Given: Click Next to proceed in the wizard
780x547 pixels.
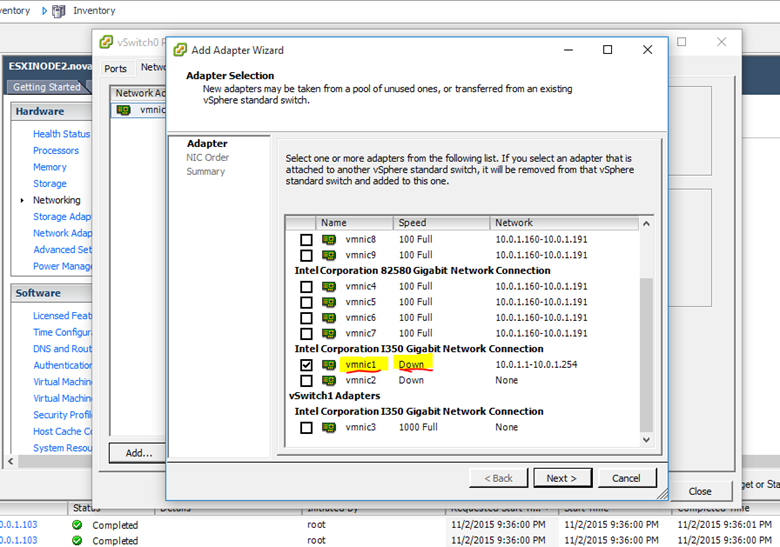Looking at the screenshot, I should pyautogui.click(x=563, y=478).
